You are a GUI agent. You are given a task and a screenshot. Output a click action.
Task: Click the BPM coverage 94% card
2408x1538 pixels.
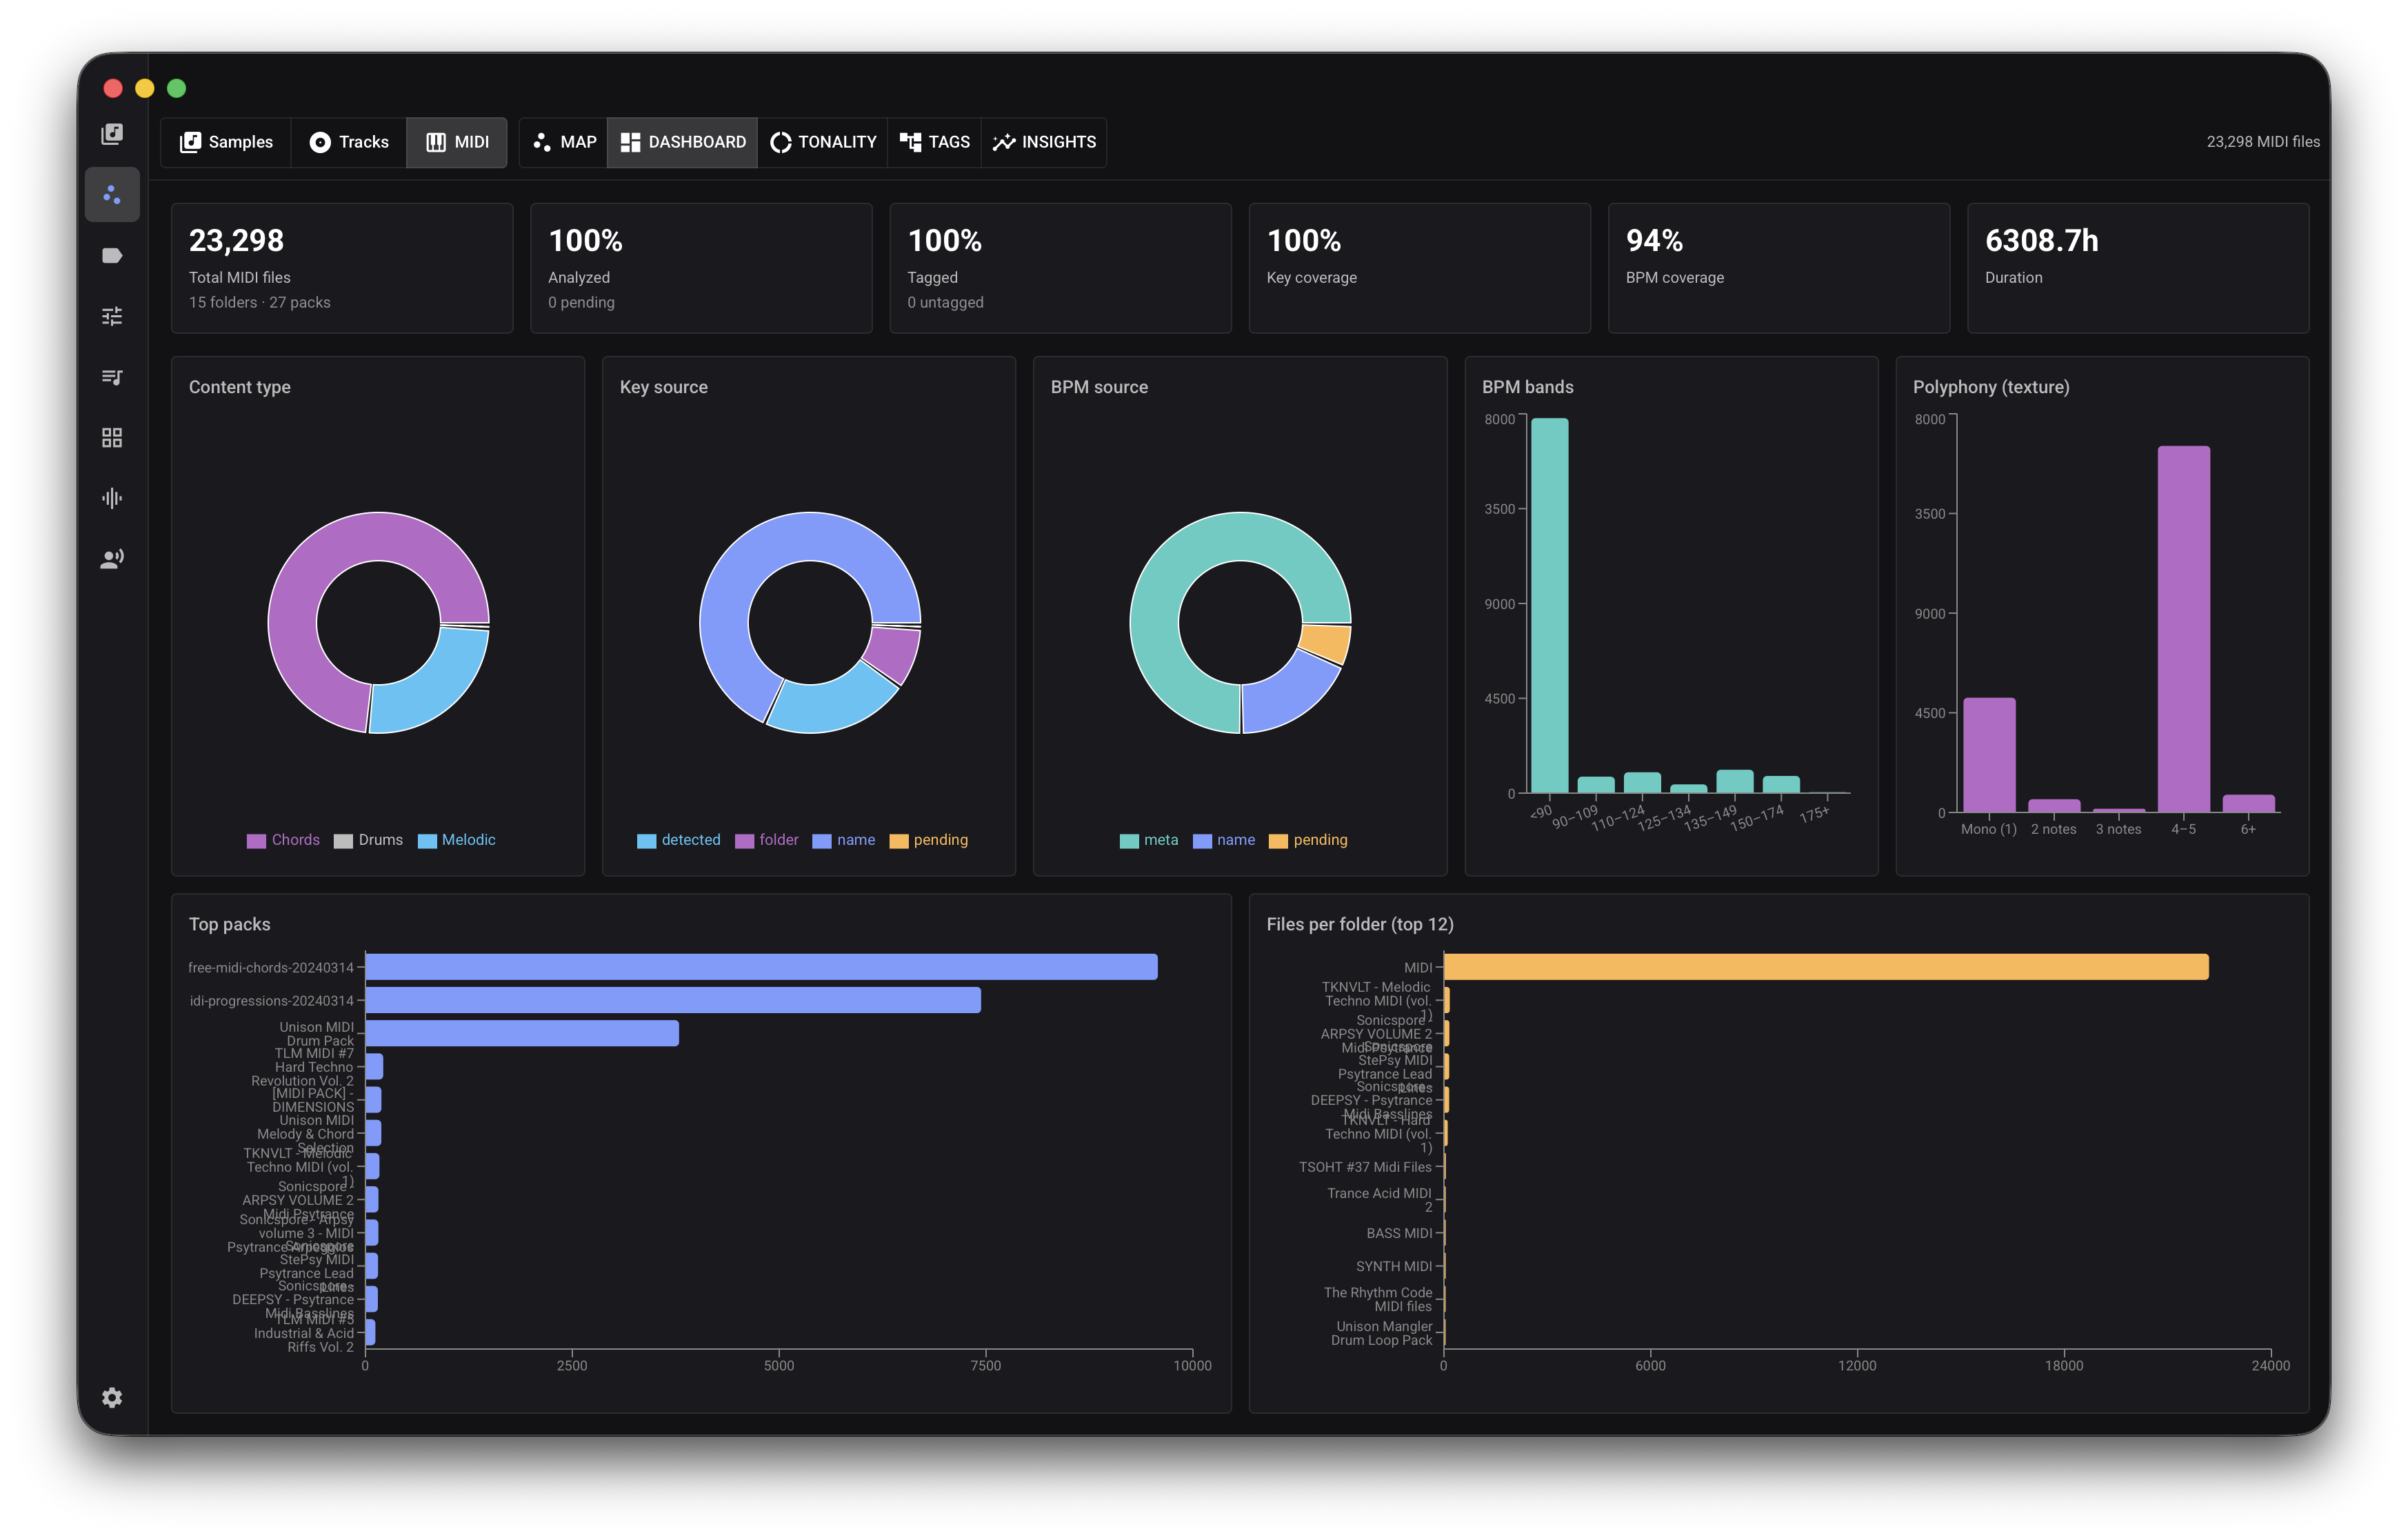click(x=1778, y=268)
